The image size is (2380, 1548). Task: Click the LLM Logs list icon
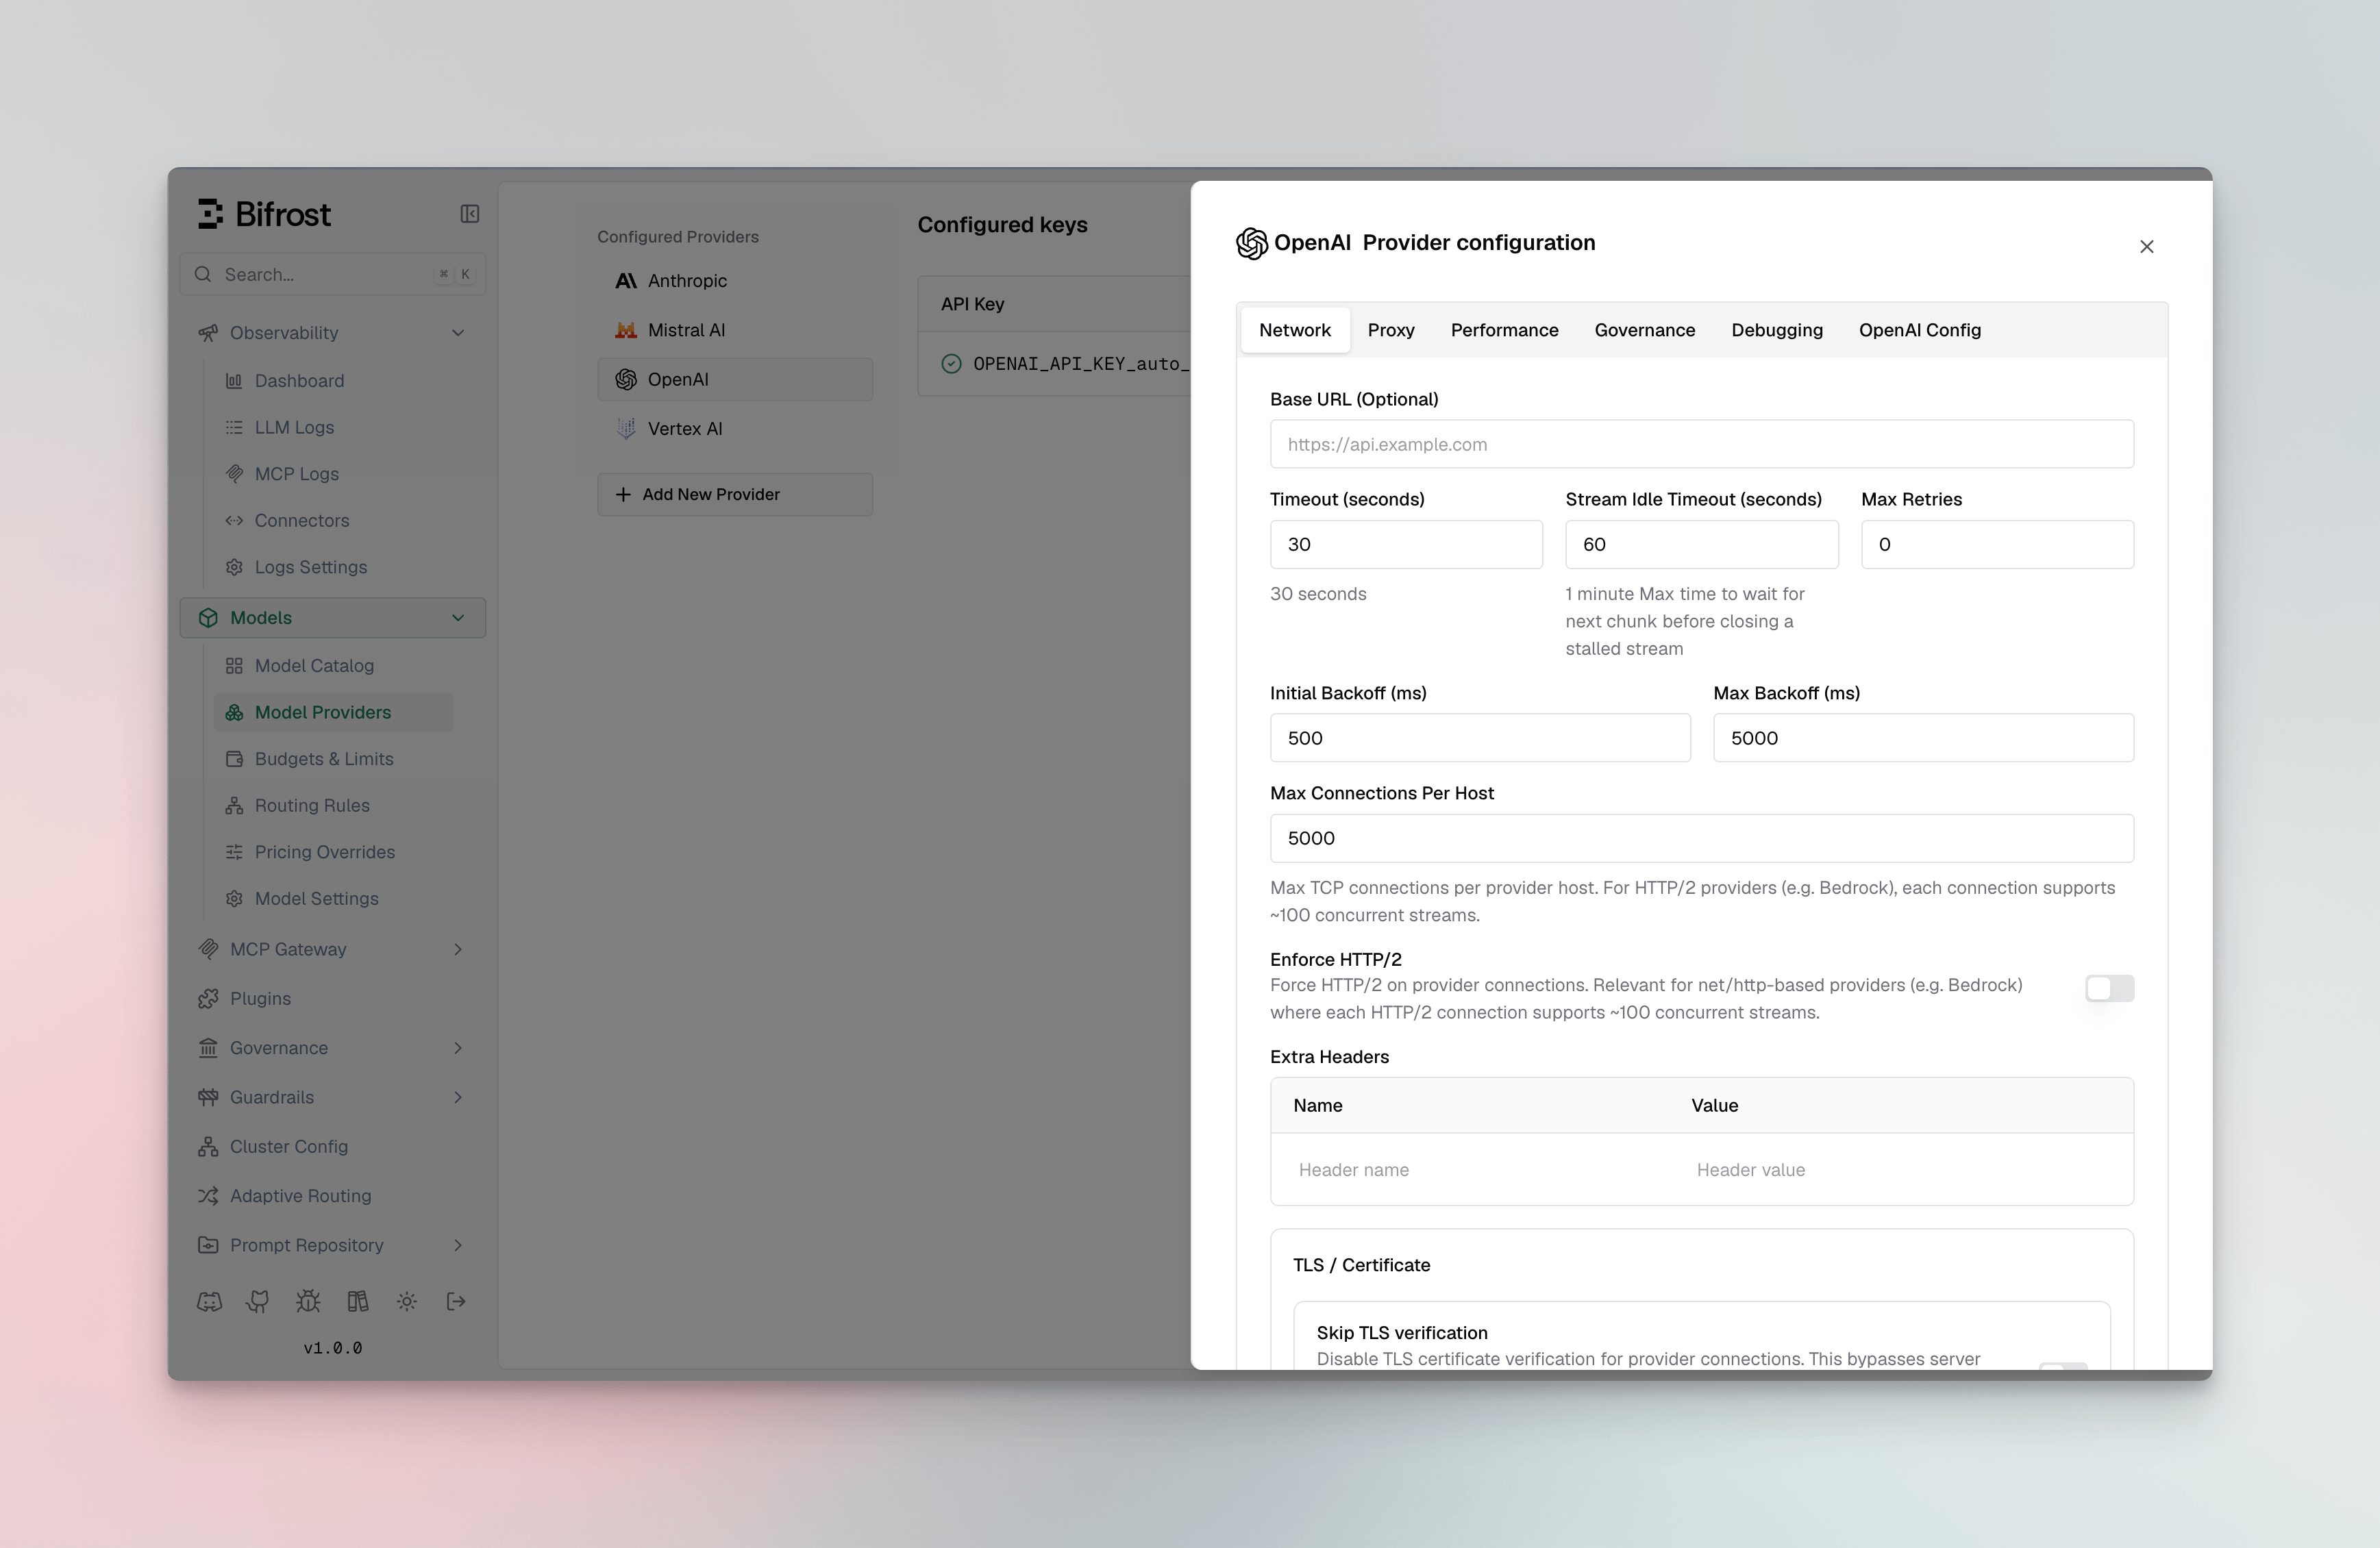[234, 428]
